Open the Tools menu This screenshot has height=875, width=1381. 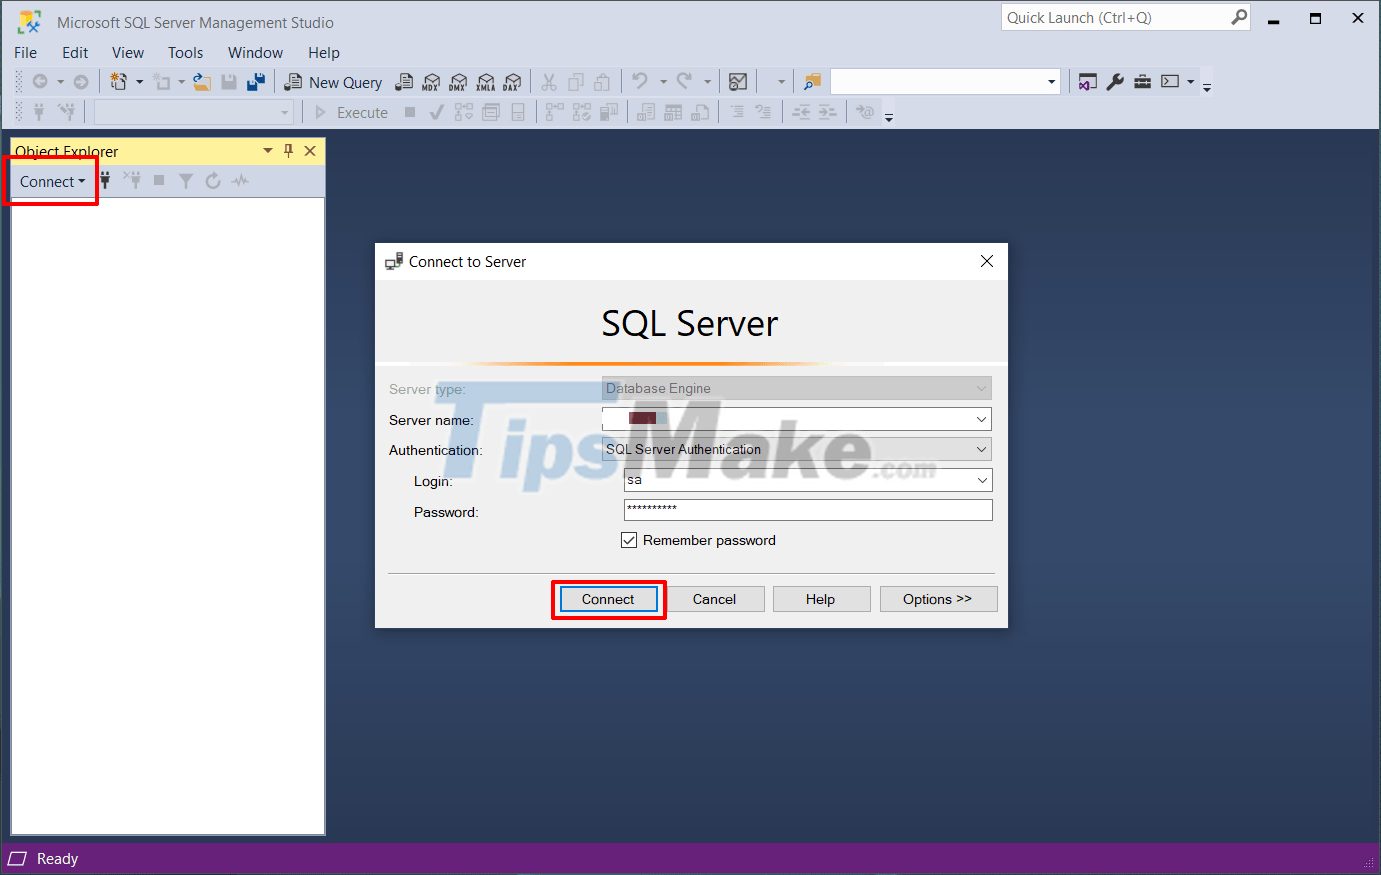185,52
